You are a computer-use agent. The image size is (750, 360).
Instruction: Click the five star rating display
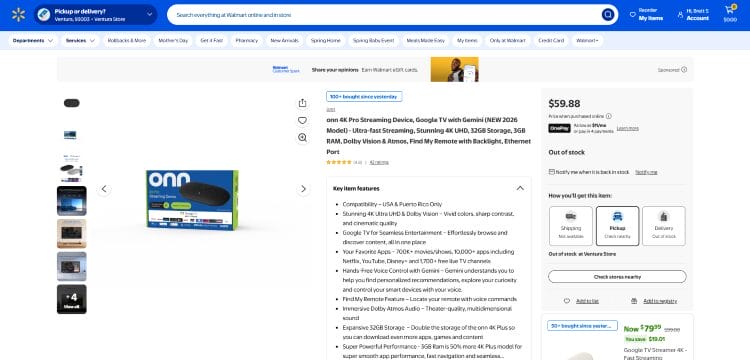coord(339,163)
